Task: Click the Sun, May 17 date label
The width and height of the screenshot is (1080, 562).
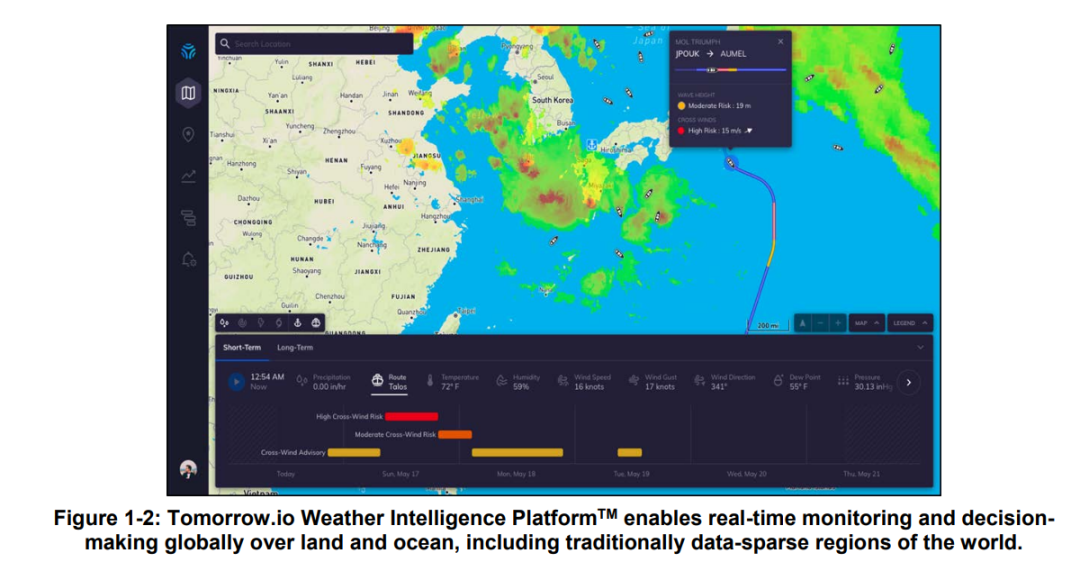Action: (400, 474)
